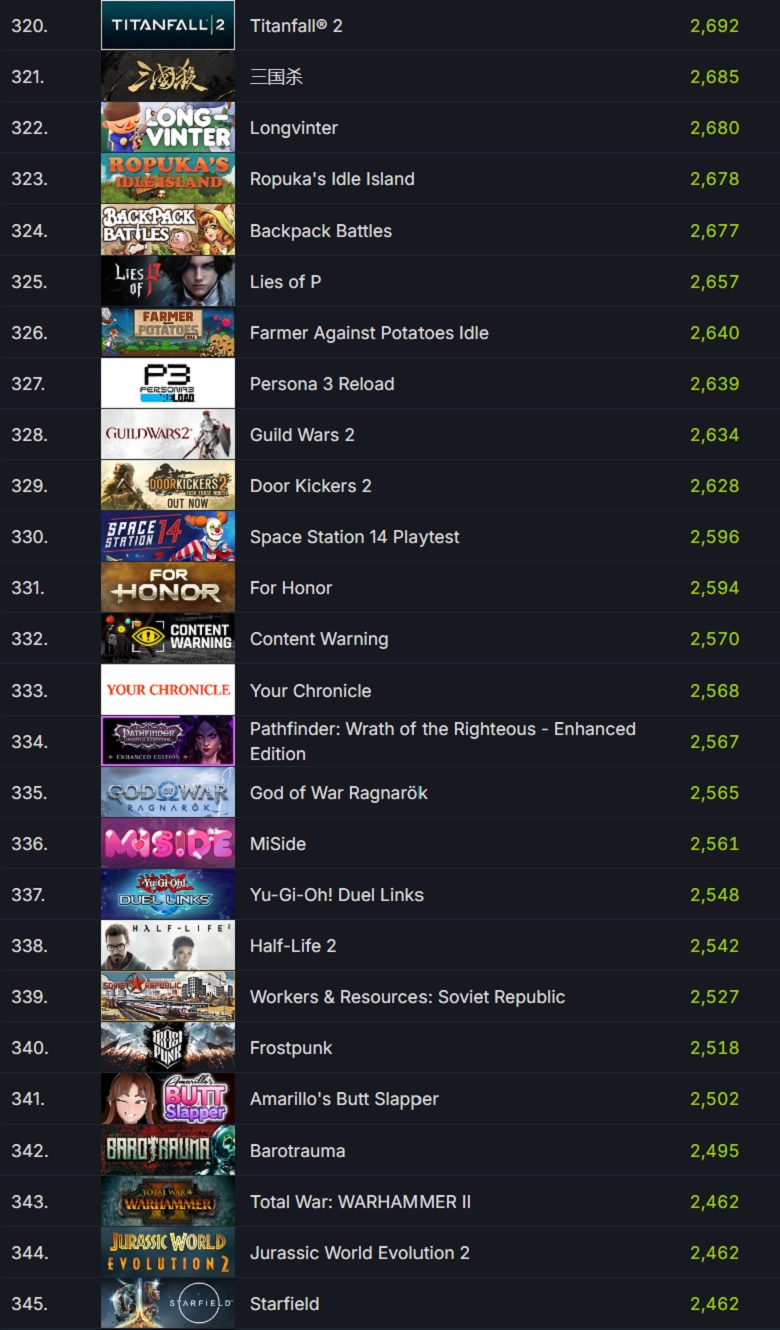Select the Door Kickers 2 game name
The height and width of the screenshot is (1330, 780).
point(310,486)
